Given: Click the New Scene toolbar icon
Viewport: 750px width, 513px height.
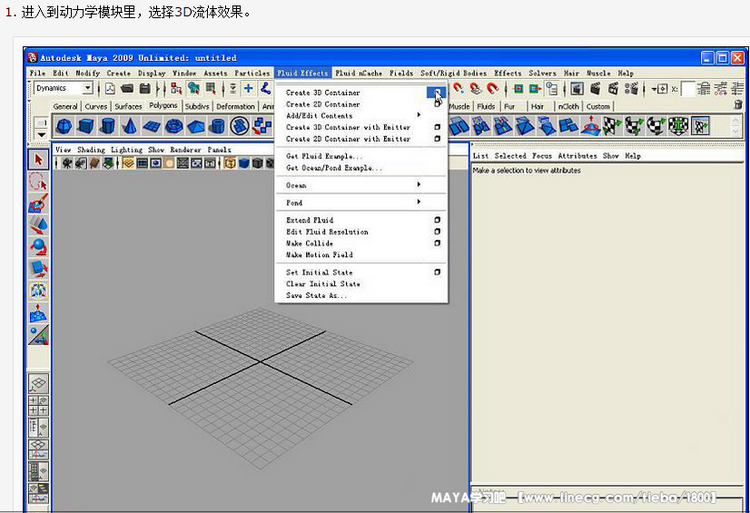Looking at the screenshot, I should tap(110, 88).
